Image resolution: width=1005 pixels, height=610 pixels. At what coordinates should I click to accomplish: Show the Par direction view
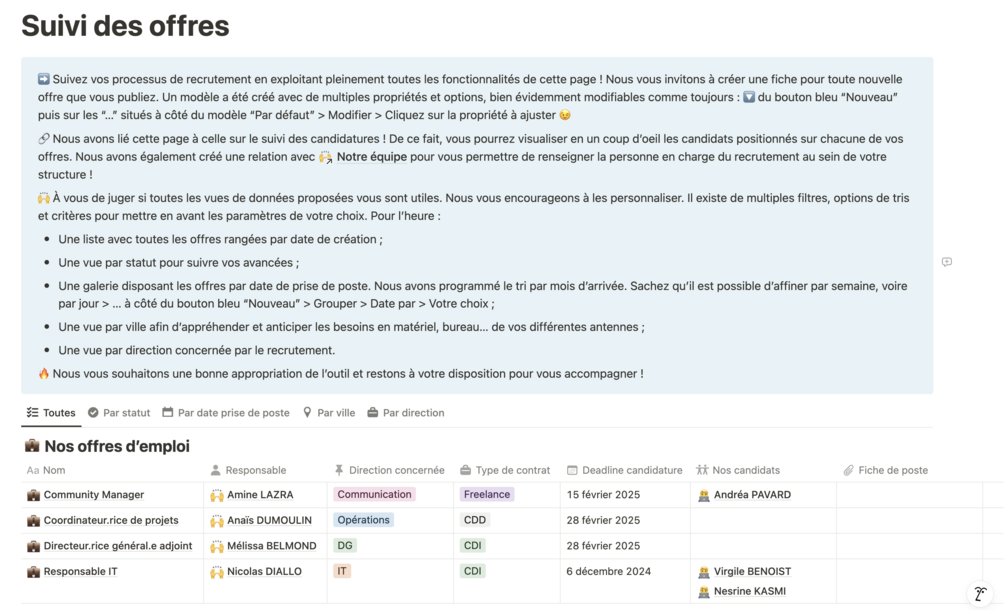click(406, 413)
